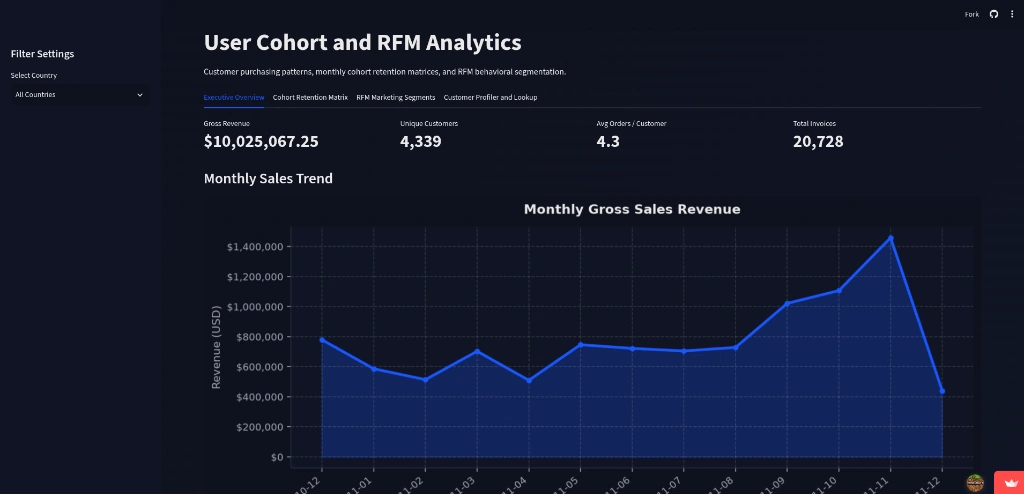Click the Total Invoices value 20,728

[x=818, y=142]
